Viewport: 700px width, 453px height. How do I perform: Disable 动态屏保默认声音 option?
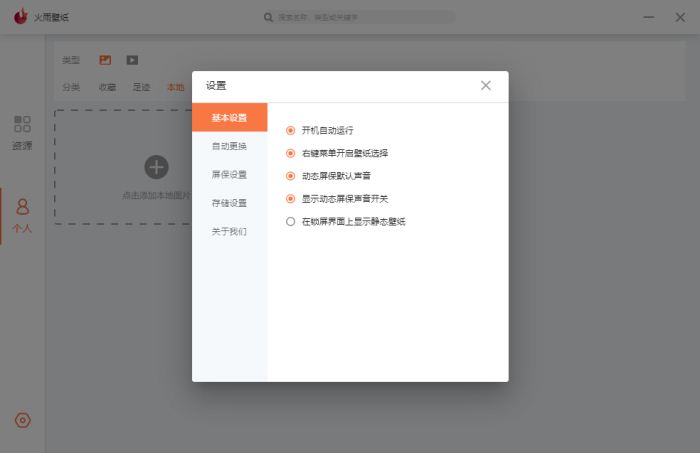tap(291, 176)
